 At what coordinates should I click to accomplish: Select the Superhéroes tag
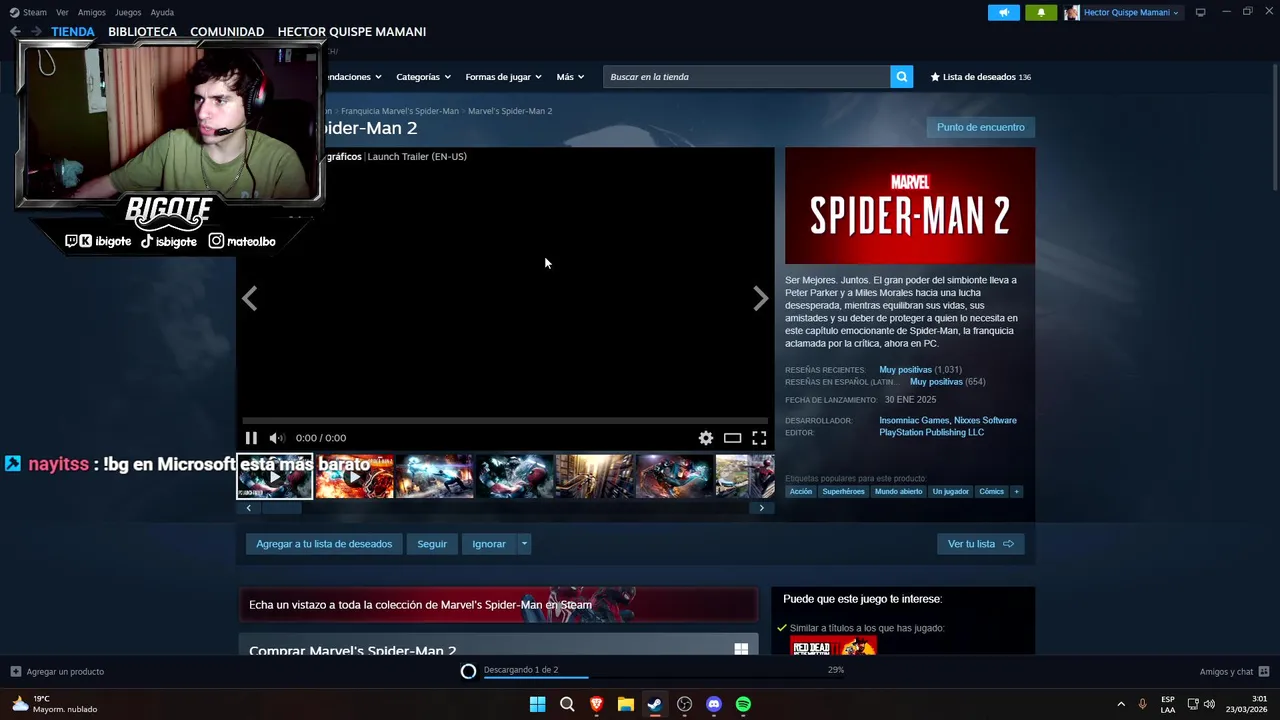point(843,491)
